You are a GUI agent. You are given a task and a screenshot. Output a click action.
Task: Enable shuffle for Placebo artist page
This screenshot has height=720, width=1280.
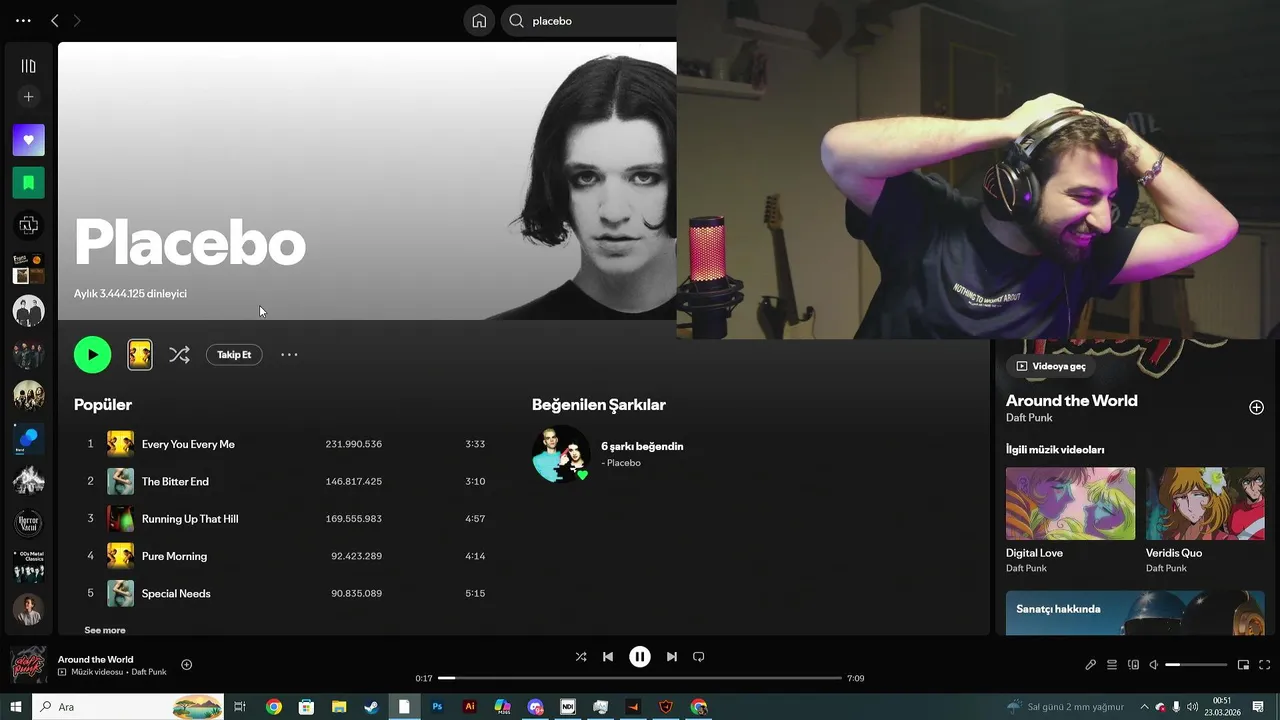tap(179, 354)
